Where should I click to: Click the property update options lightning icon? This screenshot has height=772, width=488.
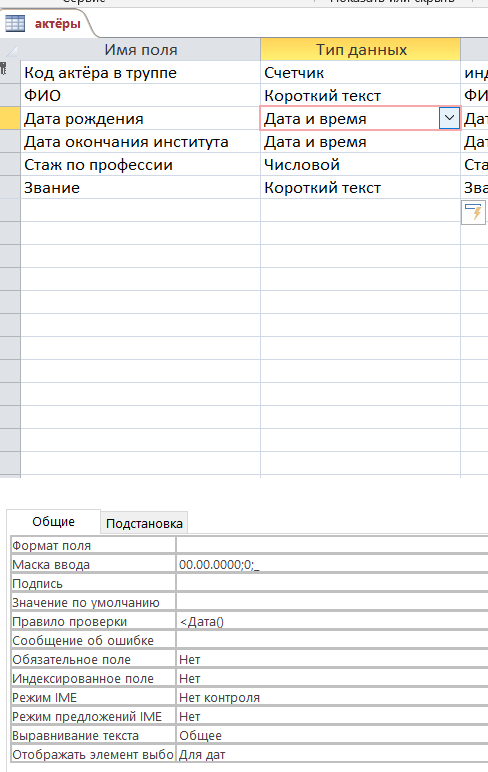[473, 212]
